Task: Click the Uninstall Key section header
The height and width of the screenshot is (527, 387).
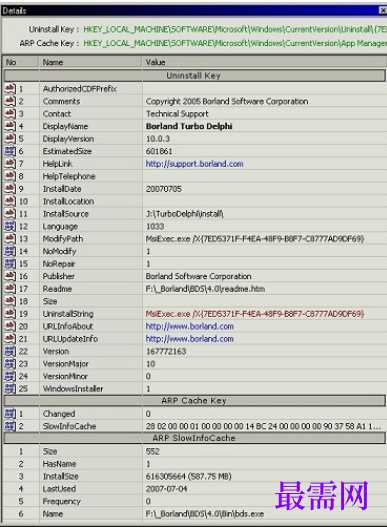Action: point(194,76)
